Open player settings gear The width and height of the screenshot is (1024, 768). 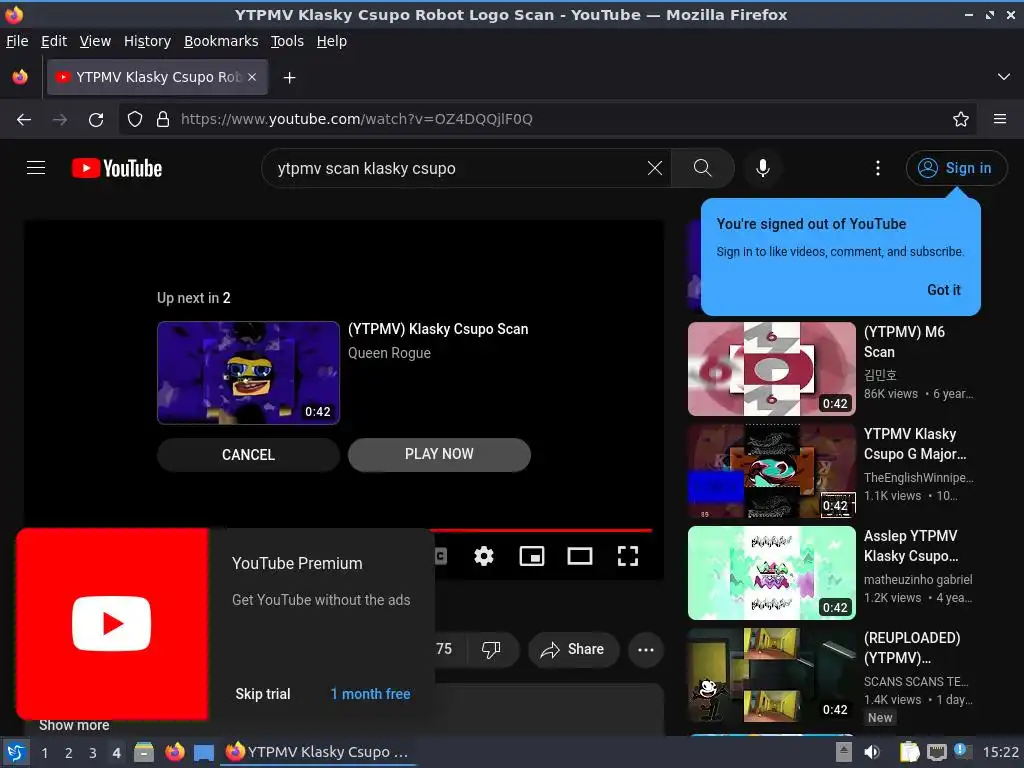(484, 556)
